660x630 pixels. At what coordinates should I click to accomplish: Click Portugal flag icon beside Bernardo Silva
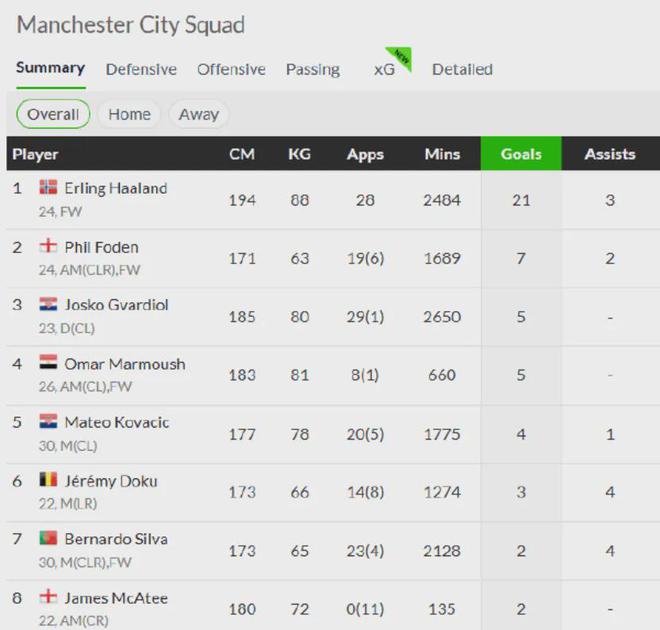[48, 539]
